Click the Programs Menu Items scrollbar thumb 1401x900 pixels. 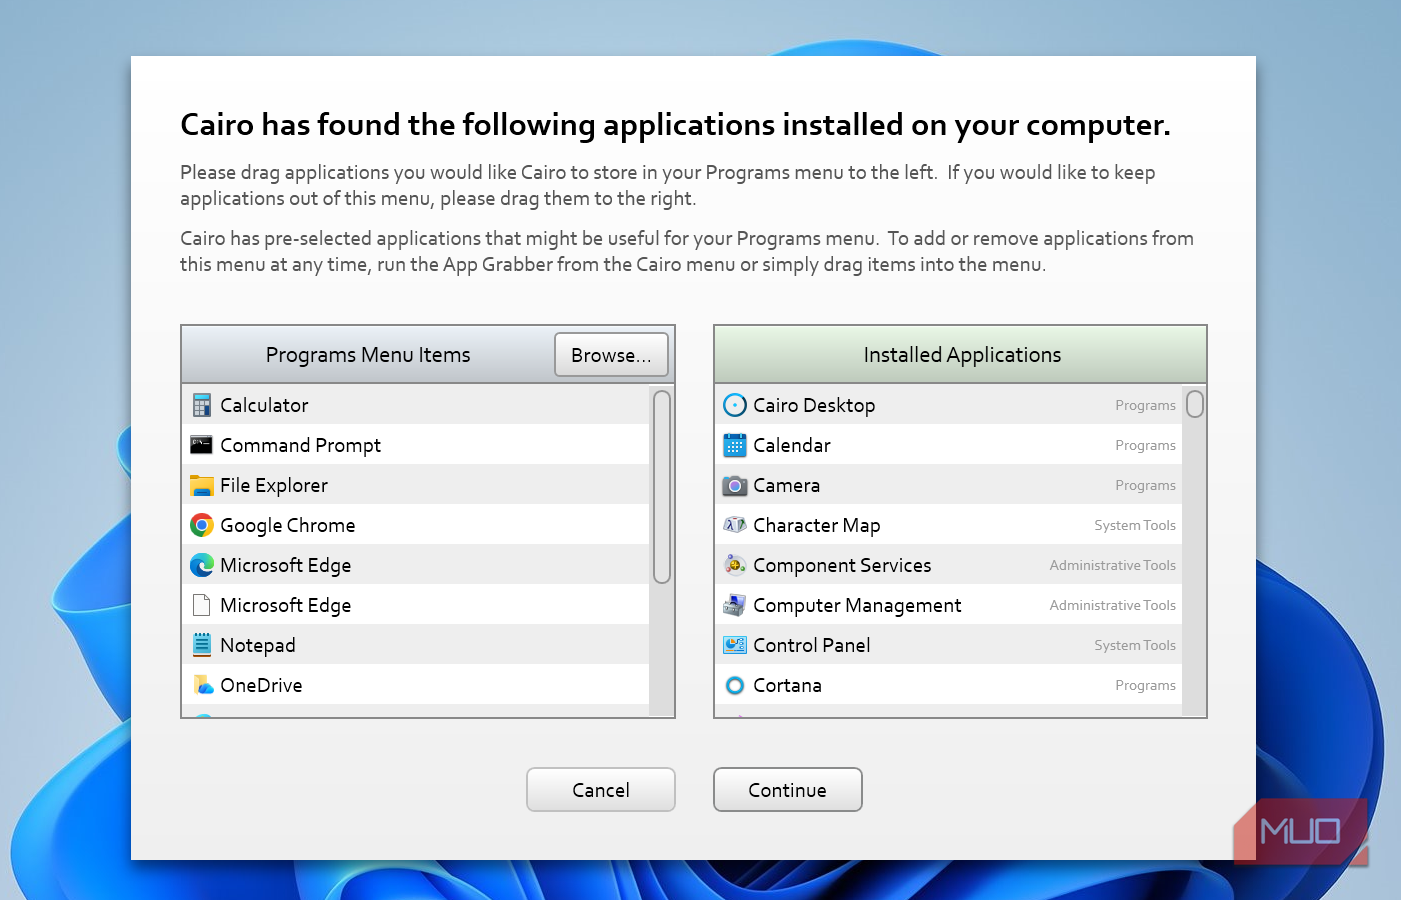pos(661,487)
